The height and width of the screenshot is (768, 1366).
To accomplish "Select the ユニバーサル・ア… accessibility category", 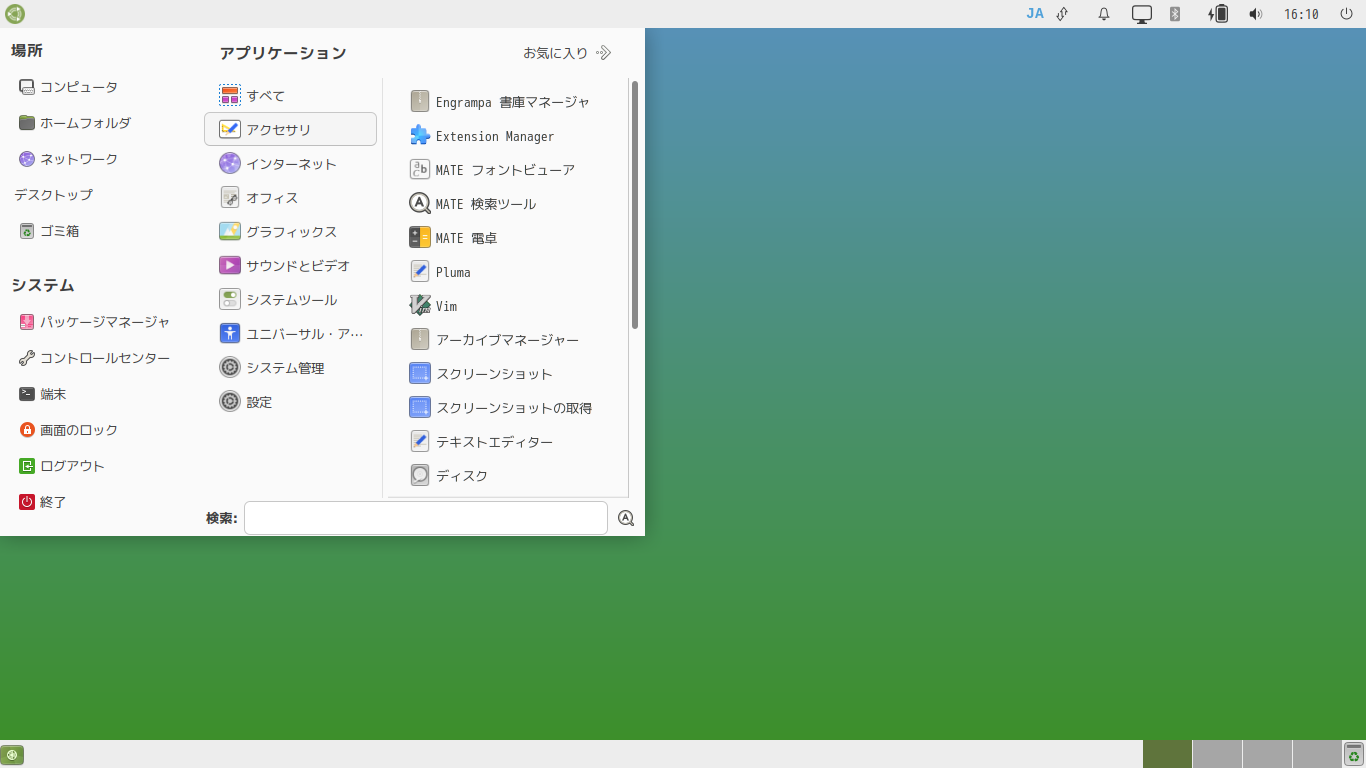I will pos(290,334).
